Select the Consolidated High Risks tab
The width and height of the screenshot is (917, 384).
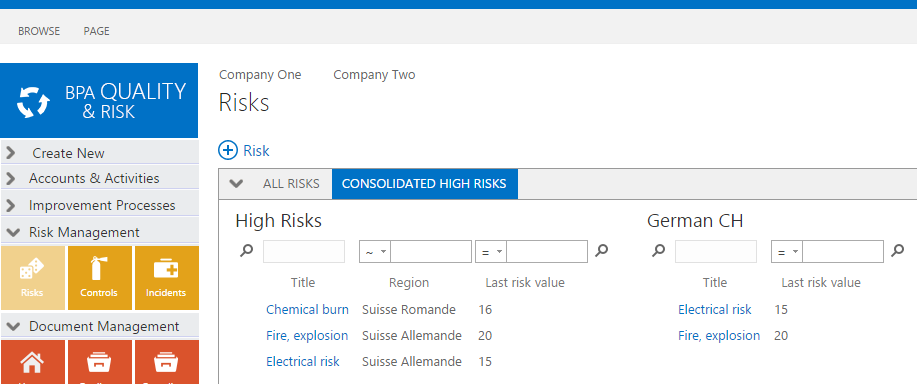(x=425, y=184)
